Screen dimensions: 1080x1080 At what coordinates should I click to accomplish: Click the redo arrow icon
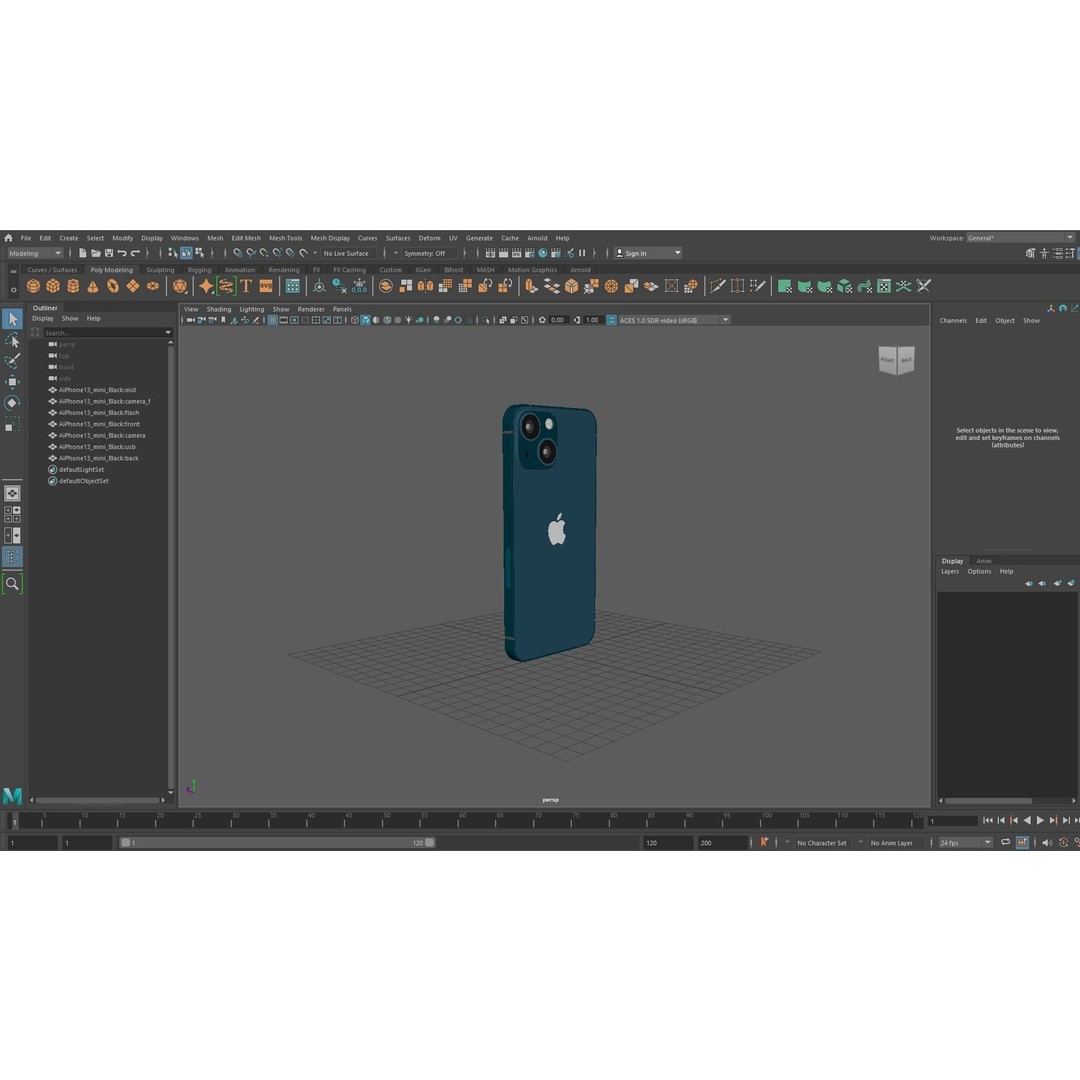click(x=135, y=253)
